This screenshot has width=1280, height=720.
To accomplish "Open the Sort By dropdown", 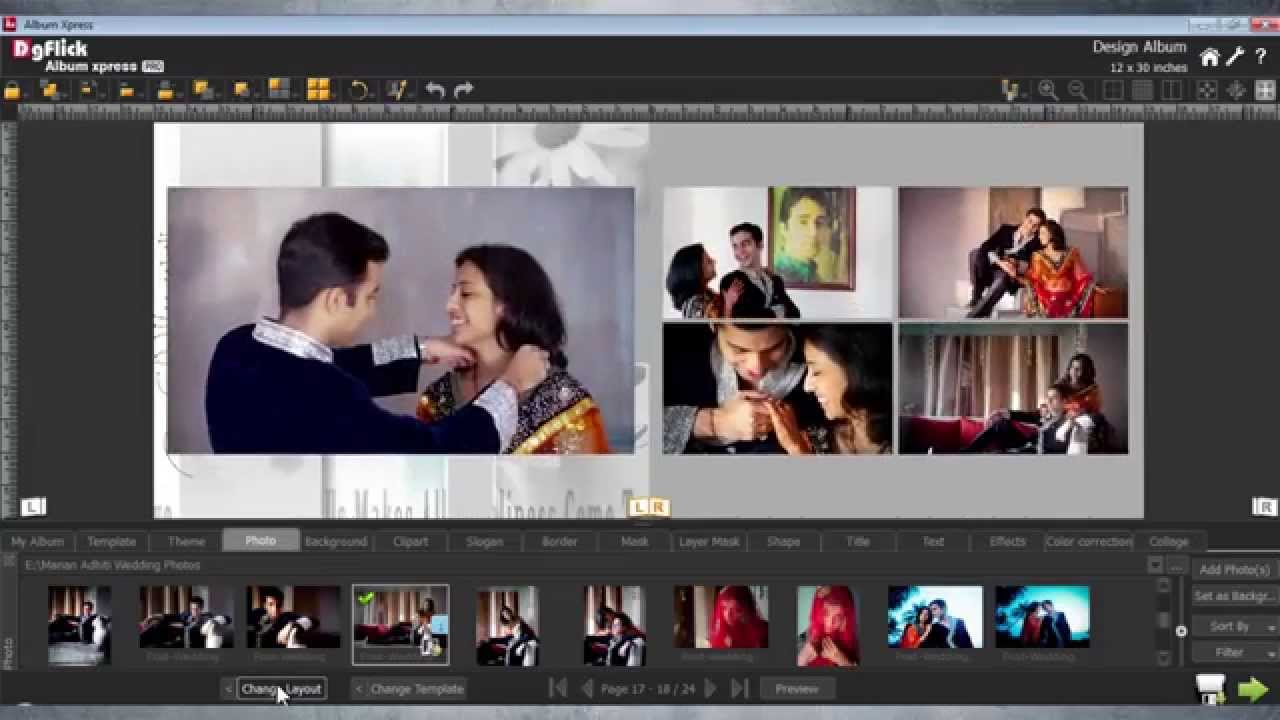I will [x=1234, y=626].
